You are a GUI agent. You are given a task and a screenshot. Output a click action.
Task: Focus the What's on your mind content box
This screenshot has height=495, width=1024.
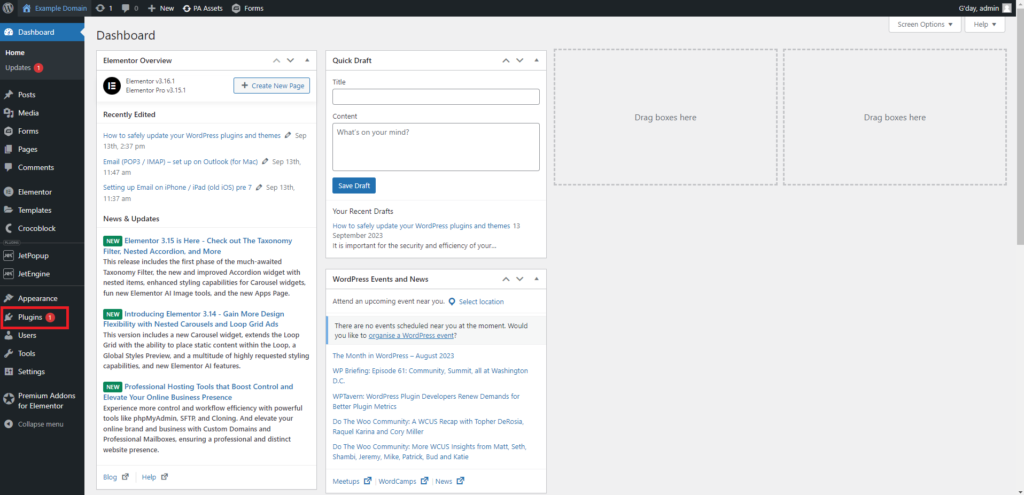point(436,147)
